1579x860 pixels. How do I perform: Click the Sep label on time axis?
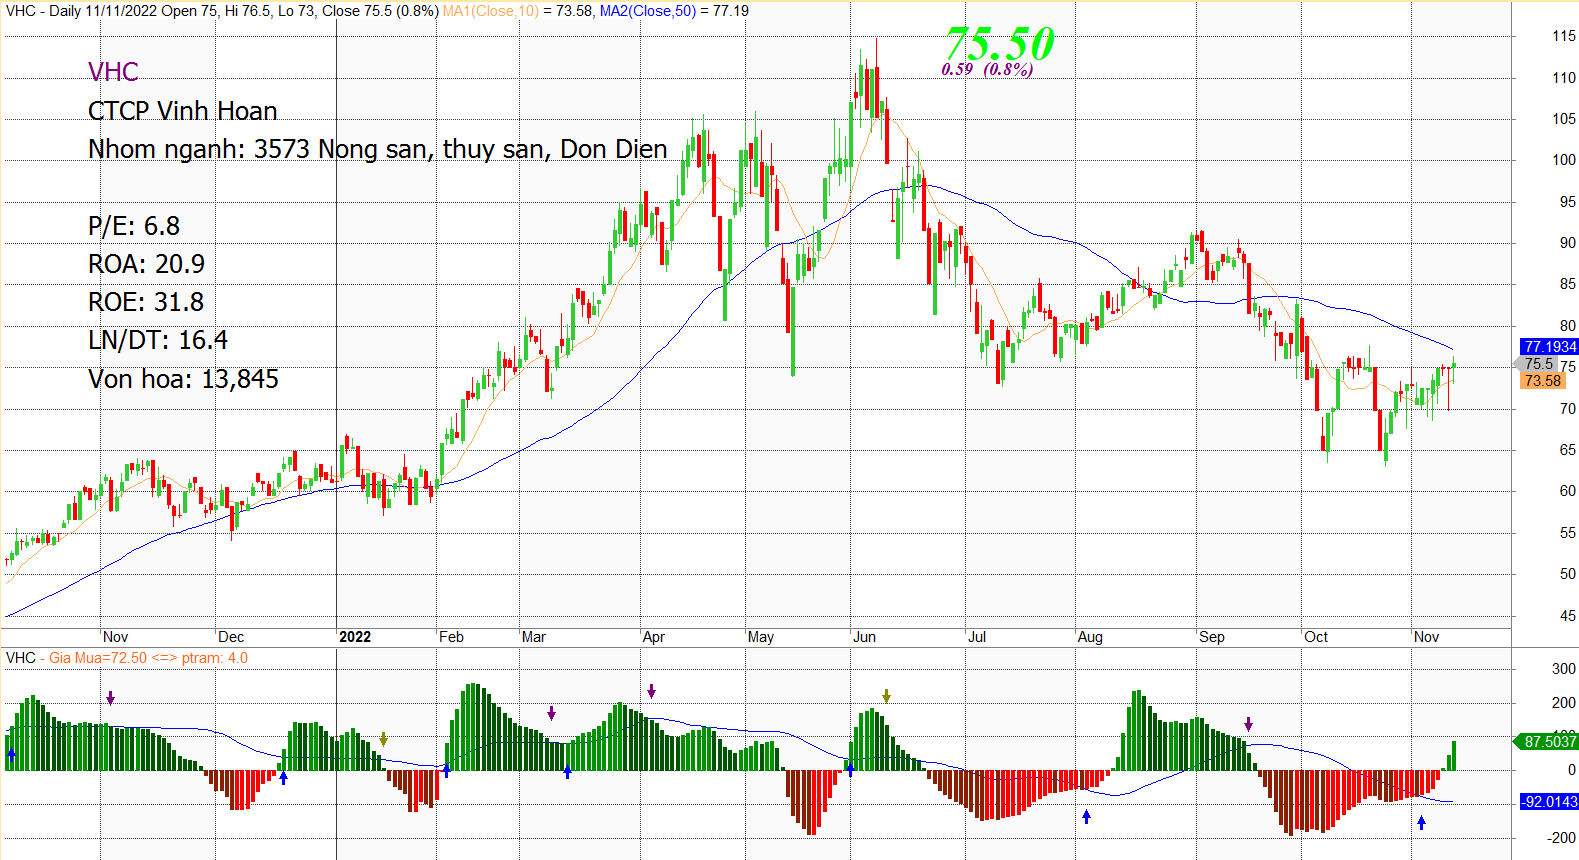point(1212,637)
